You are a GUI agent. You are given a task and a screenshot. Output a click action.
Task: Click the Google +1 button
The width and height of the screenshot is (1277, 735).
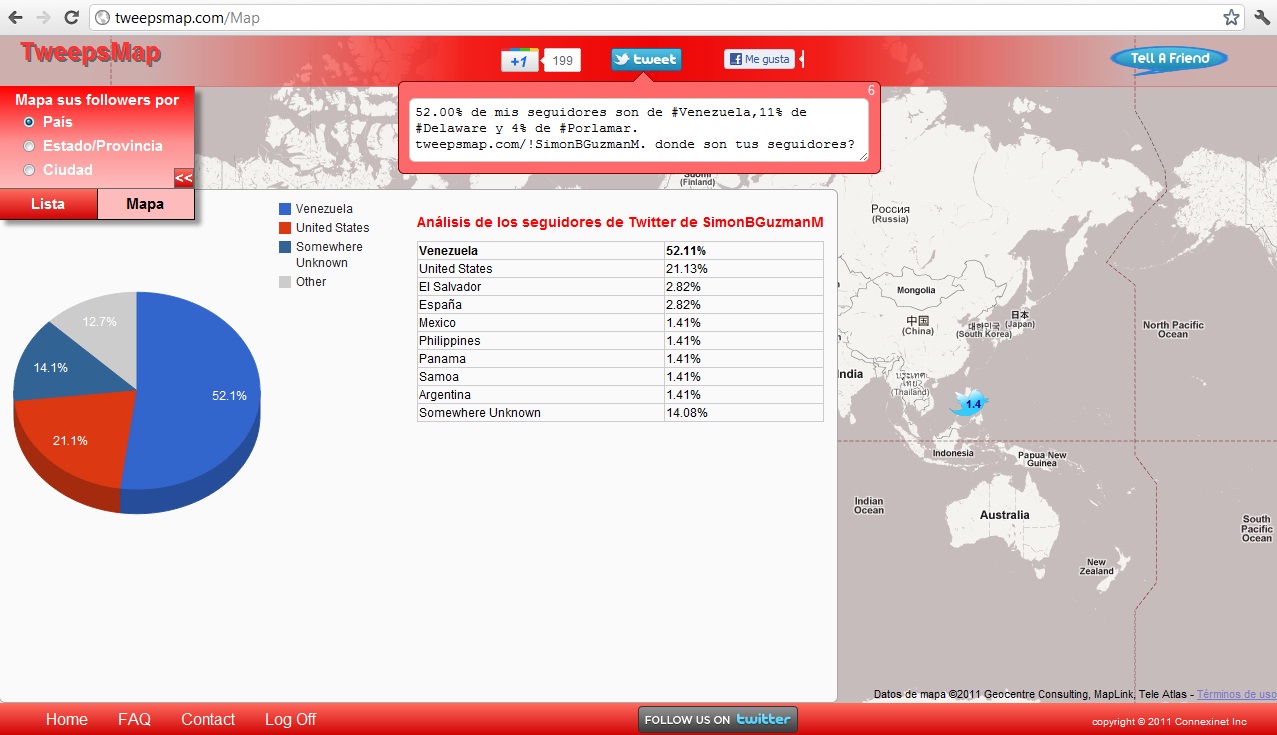pos(520,60)
